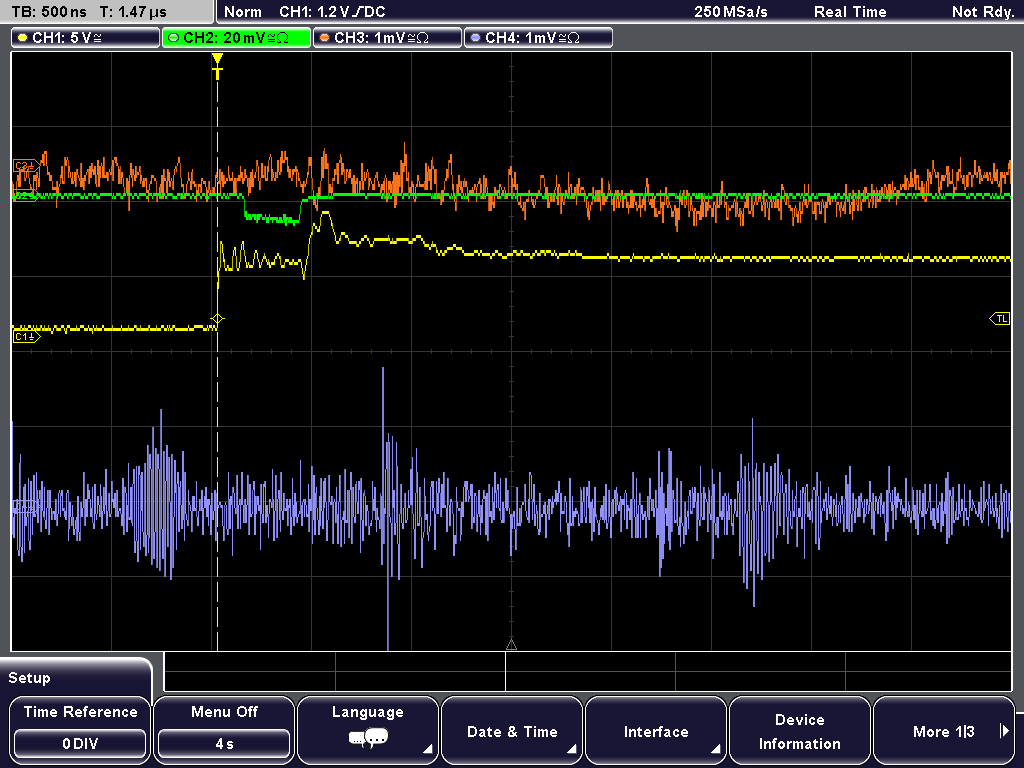This screenshot has height=768, width=1024.
Task: Click the C1 ground level marker
Action: point(26,336)
